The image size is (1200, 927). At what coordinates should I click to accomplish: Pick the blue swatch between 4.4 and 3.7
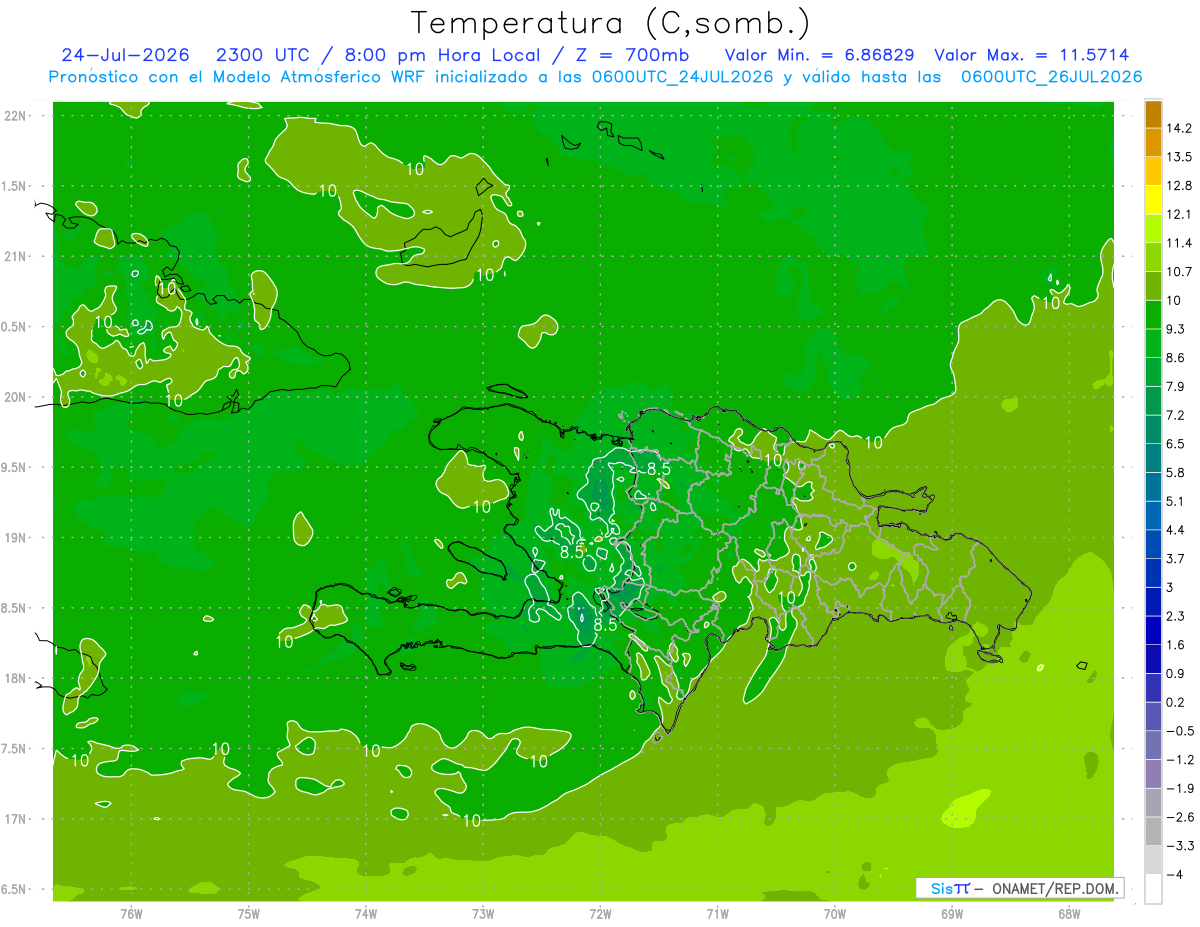click(1153, 543)
